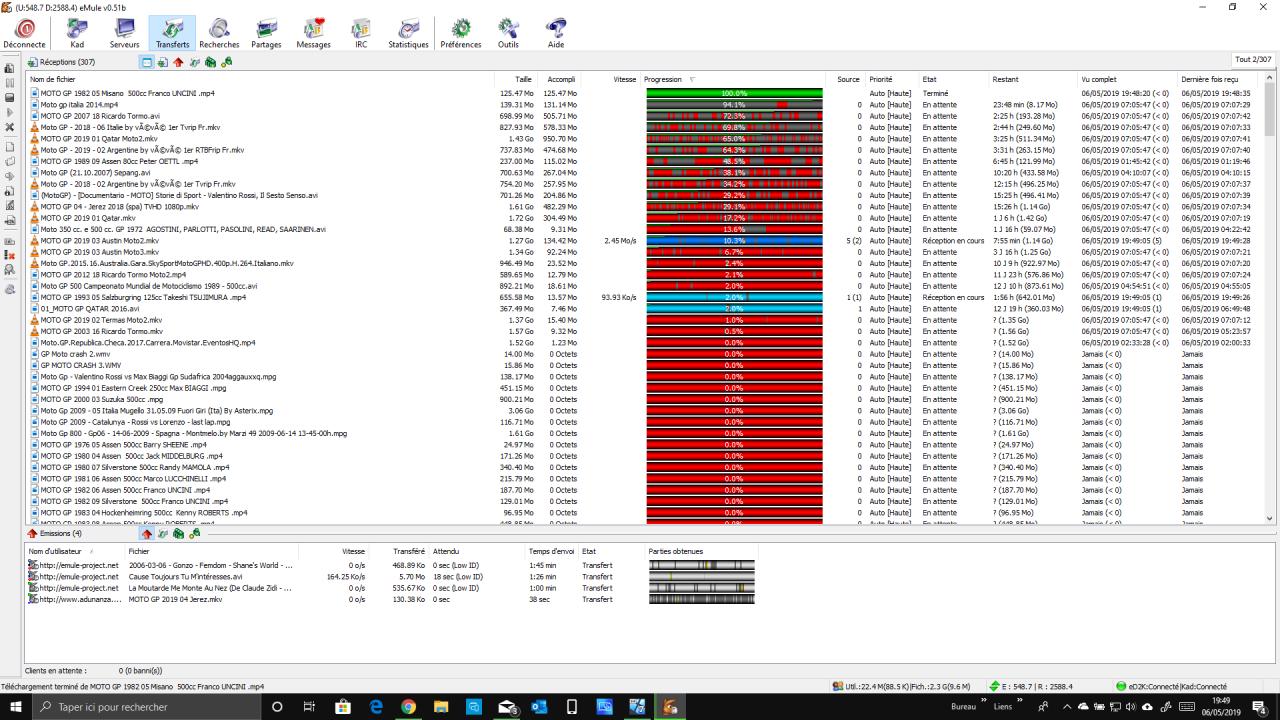Open the Serveurs window
The image size is (1280, 720).
point(125,33)
